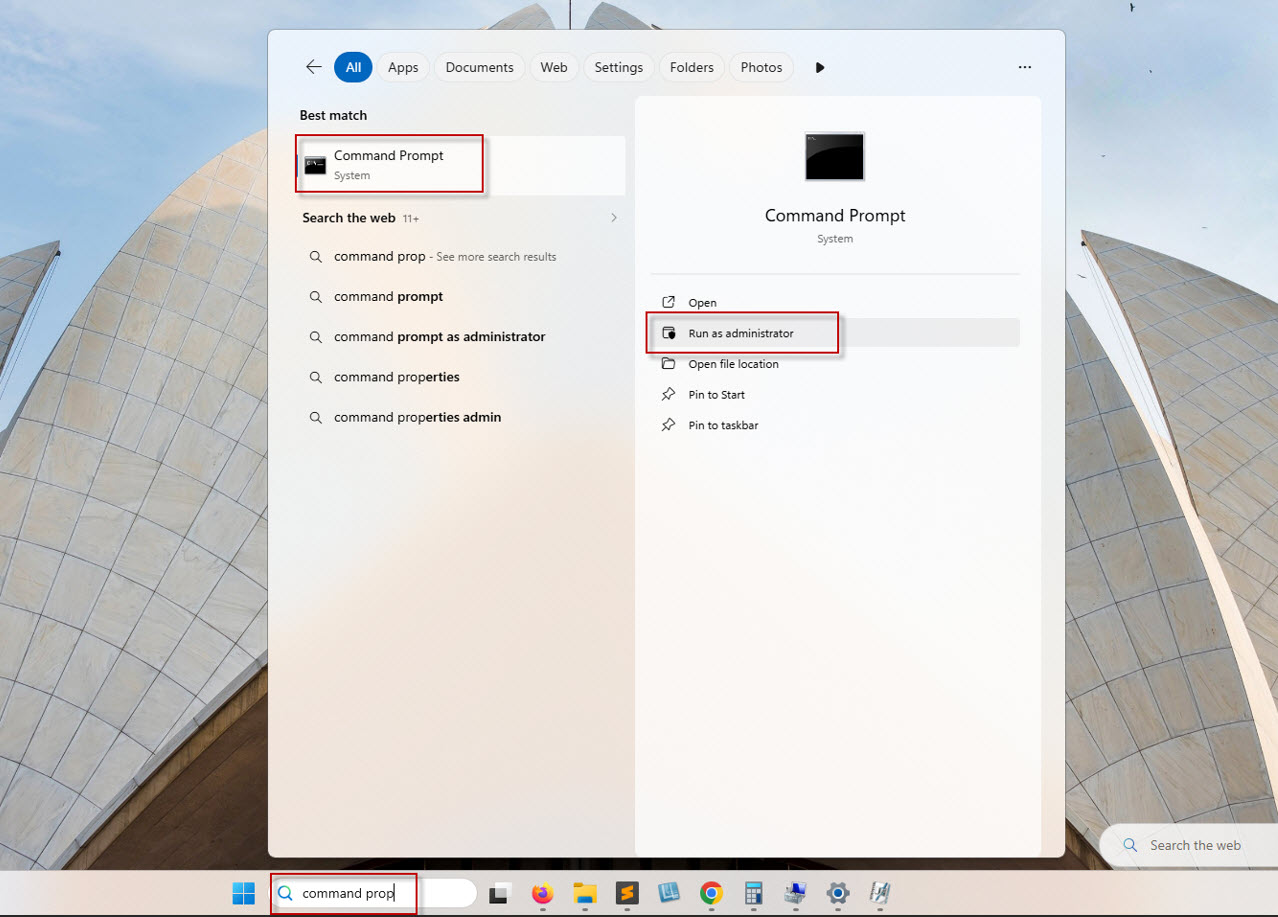Image resolution: width=1278 pixels, height=917 pixels.
Task: Click the search icon beside 'command properties admin'
Action: pos(315,417)
